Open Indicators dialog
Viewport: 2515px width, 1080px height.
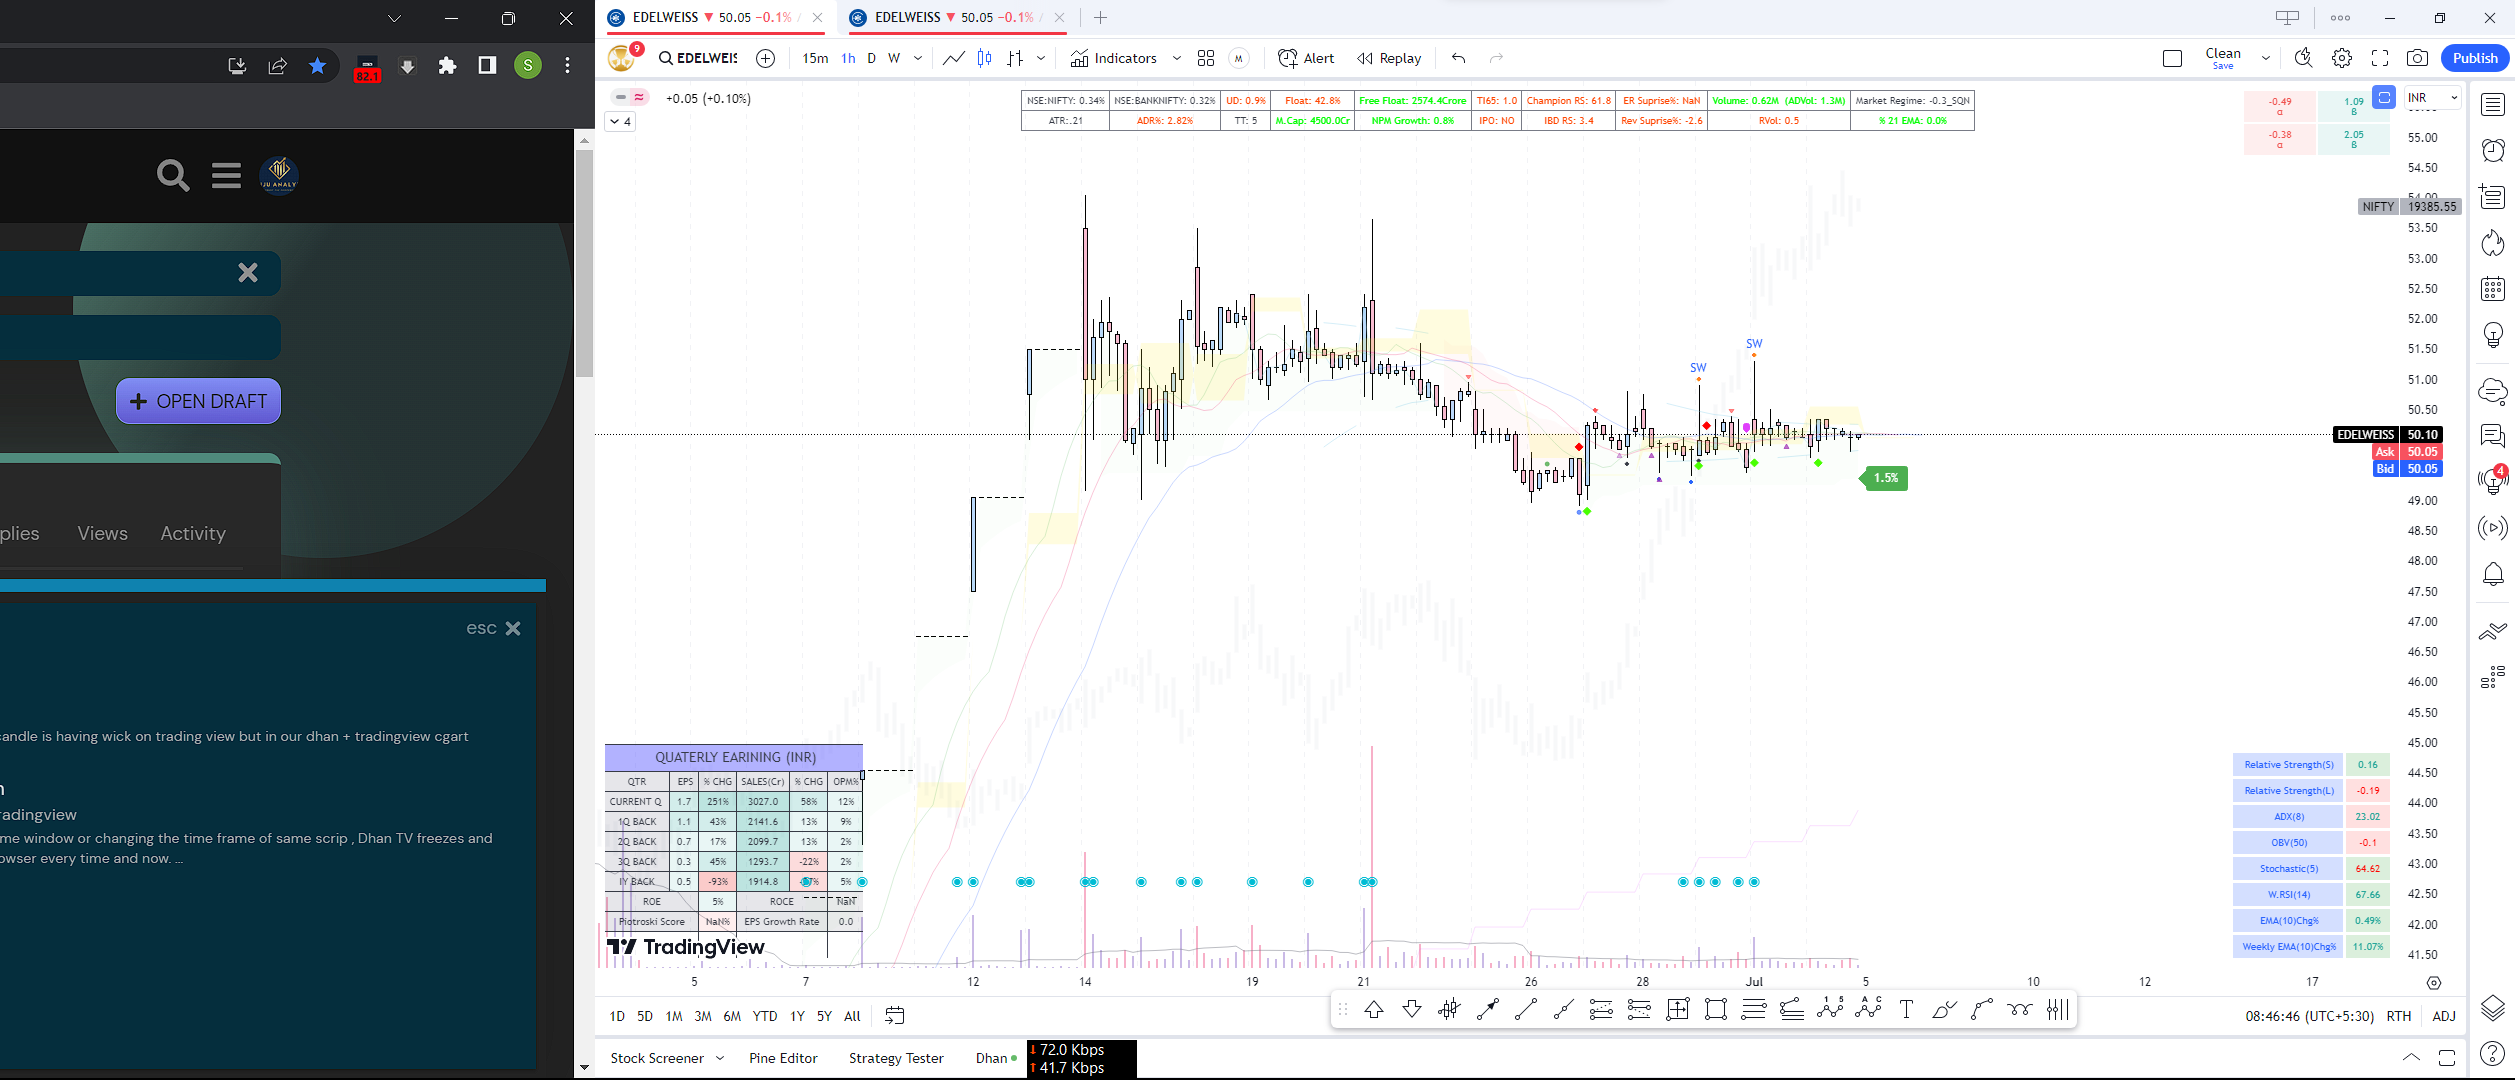[1114, 58]
